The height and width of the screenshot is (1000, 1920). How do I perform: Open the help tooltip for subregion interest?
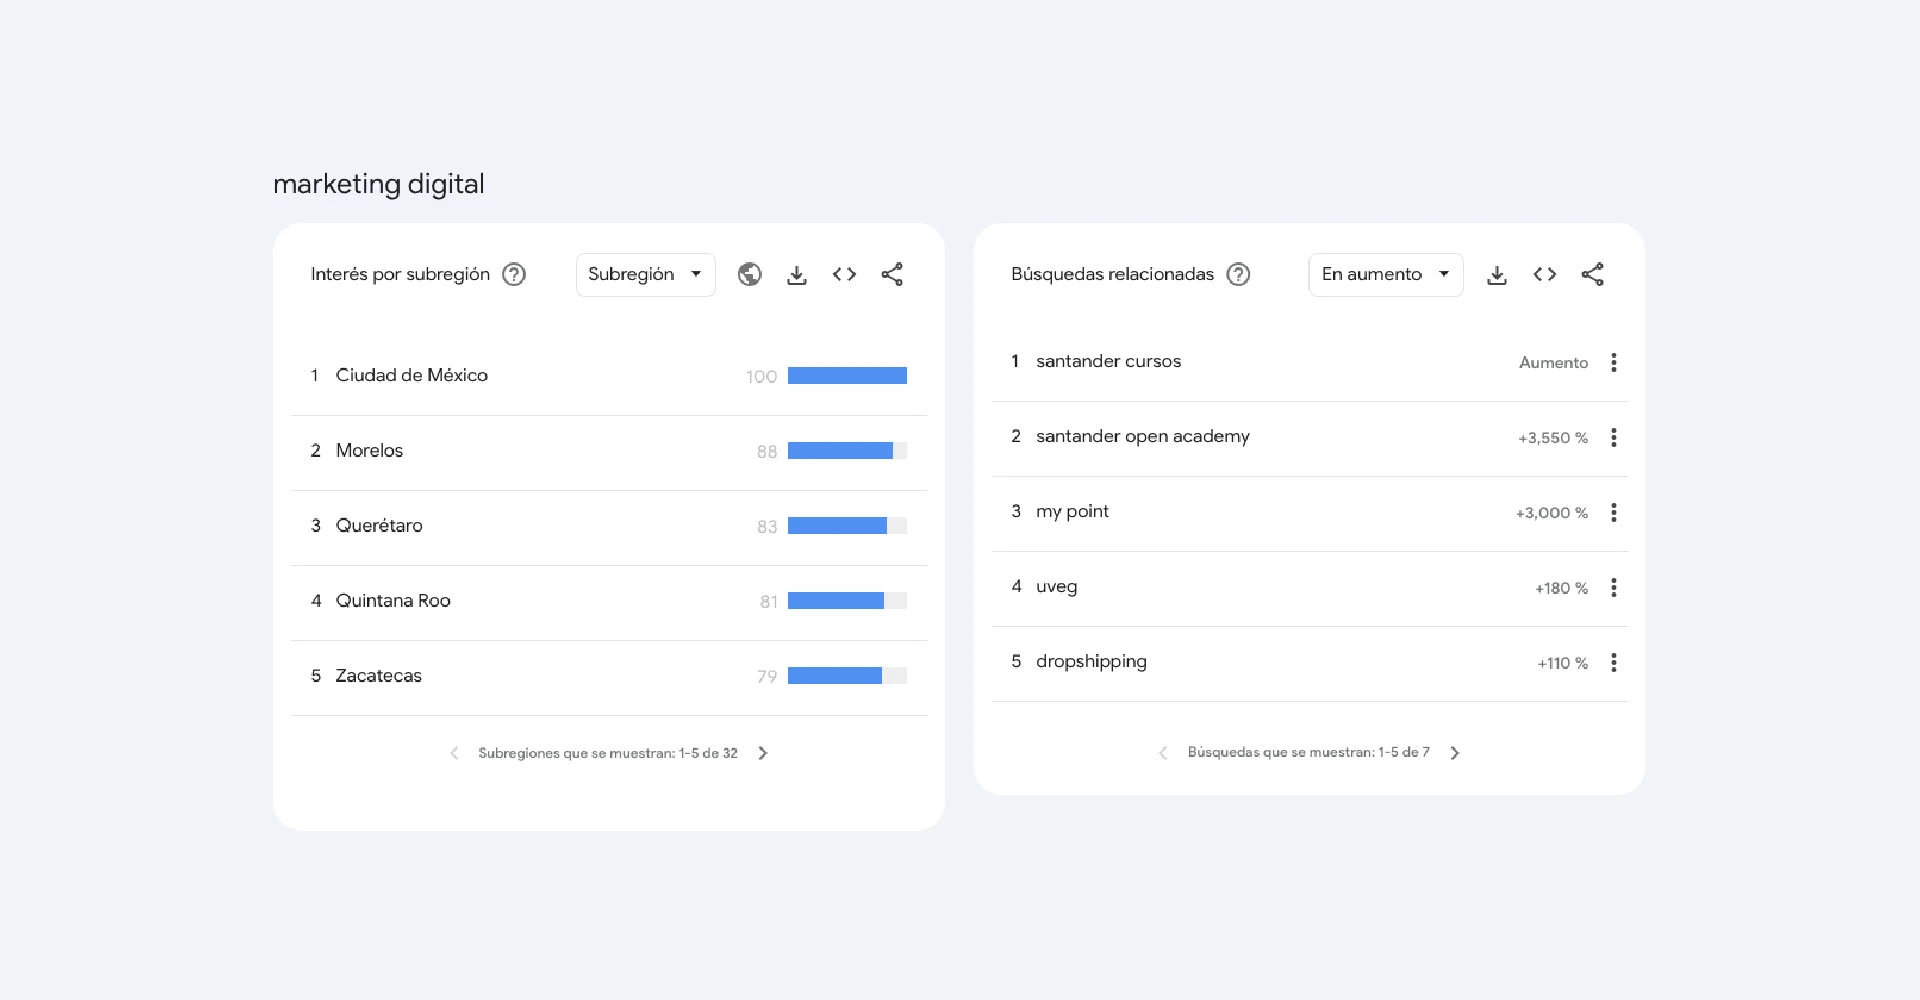(x=513, y=274)
